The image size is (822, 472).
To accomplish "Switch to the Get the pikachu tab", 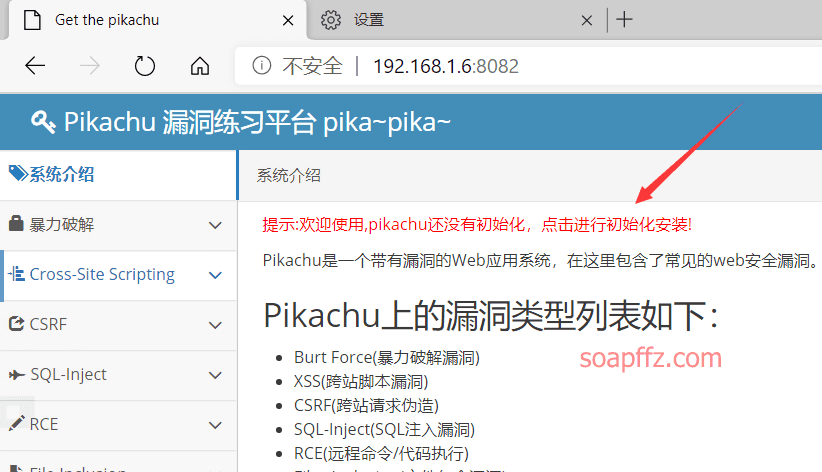I will pyautogui.click(x=157, y=20).
